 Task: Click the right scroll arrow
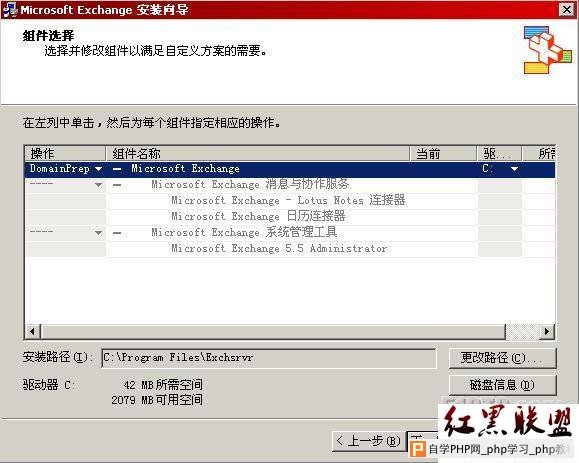click(x=547, y=332)
